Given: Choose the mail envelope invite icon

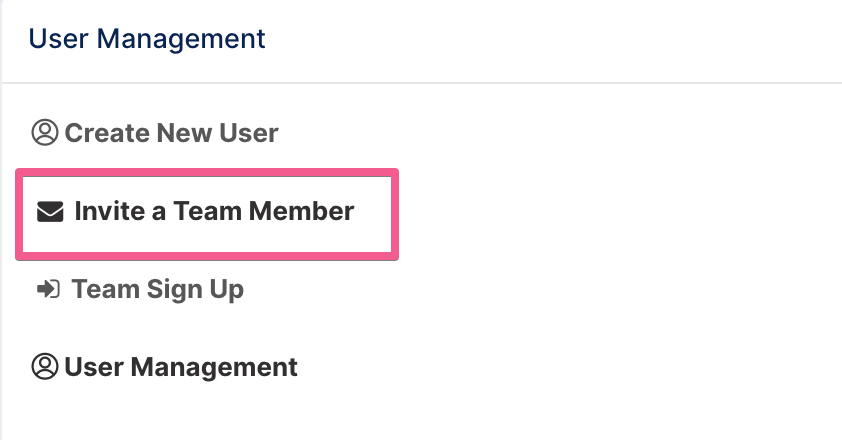Looking at the screenshot, I should click(50, 212).
